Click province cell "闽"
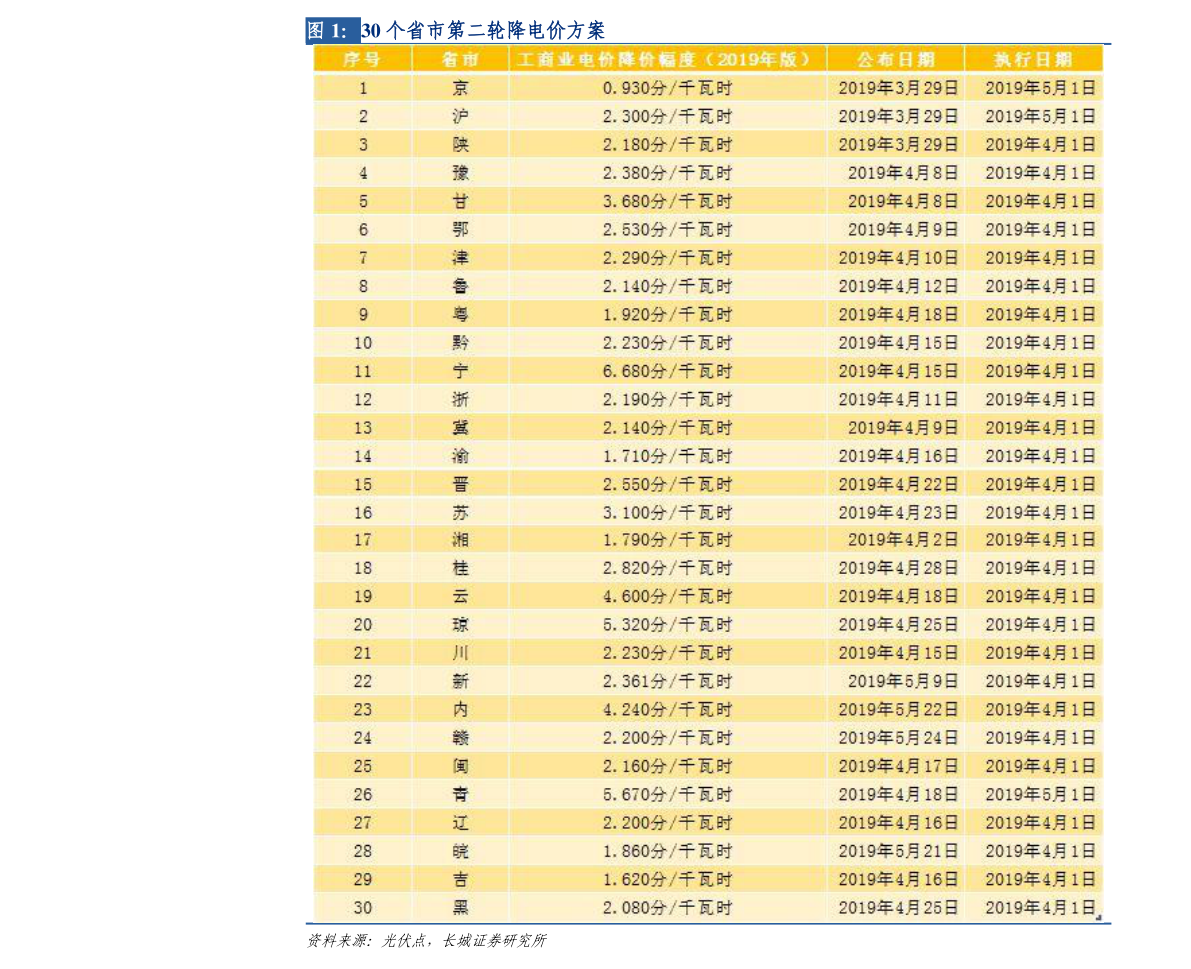Screen dimensions: 1191x969 click(x=460, y=766)
